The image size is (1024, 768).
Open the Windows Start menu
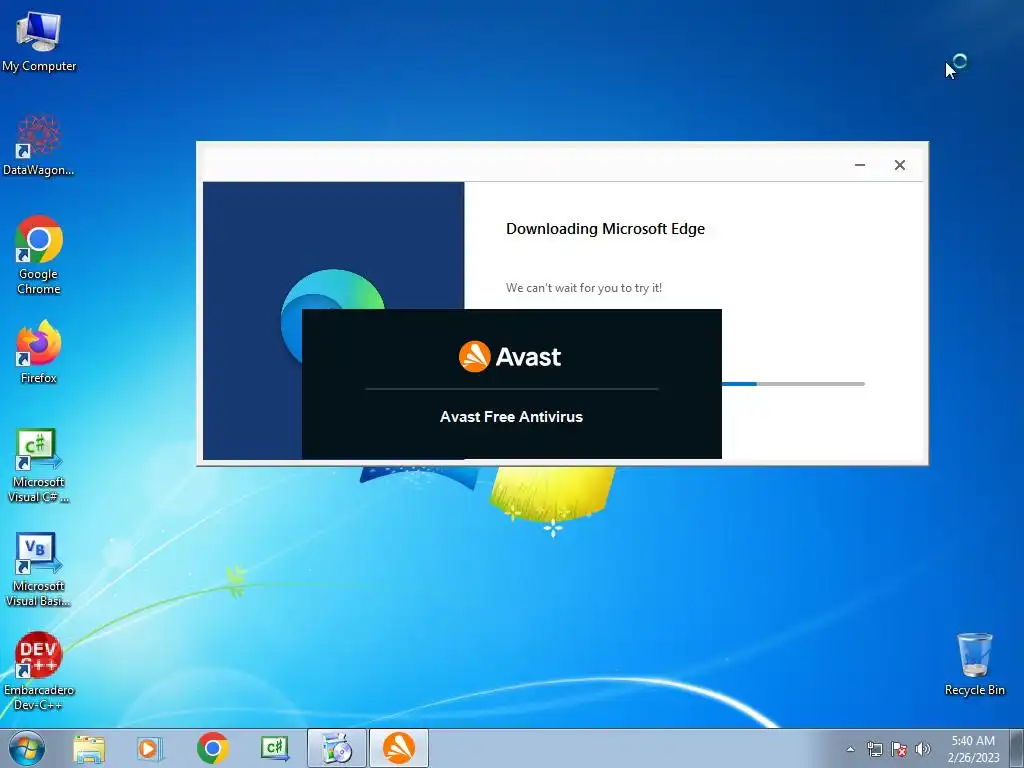(27, 748)
